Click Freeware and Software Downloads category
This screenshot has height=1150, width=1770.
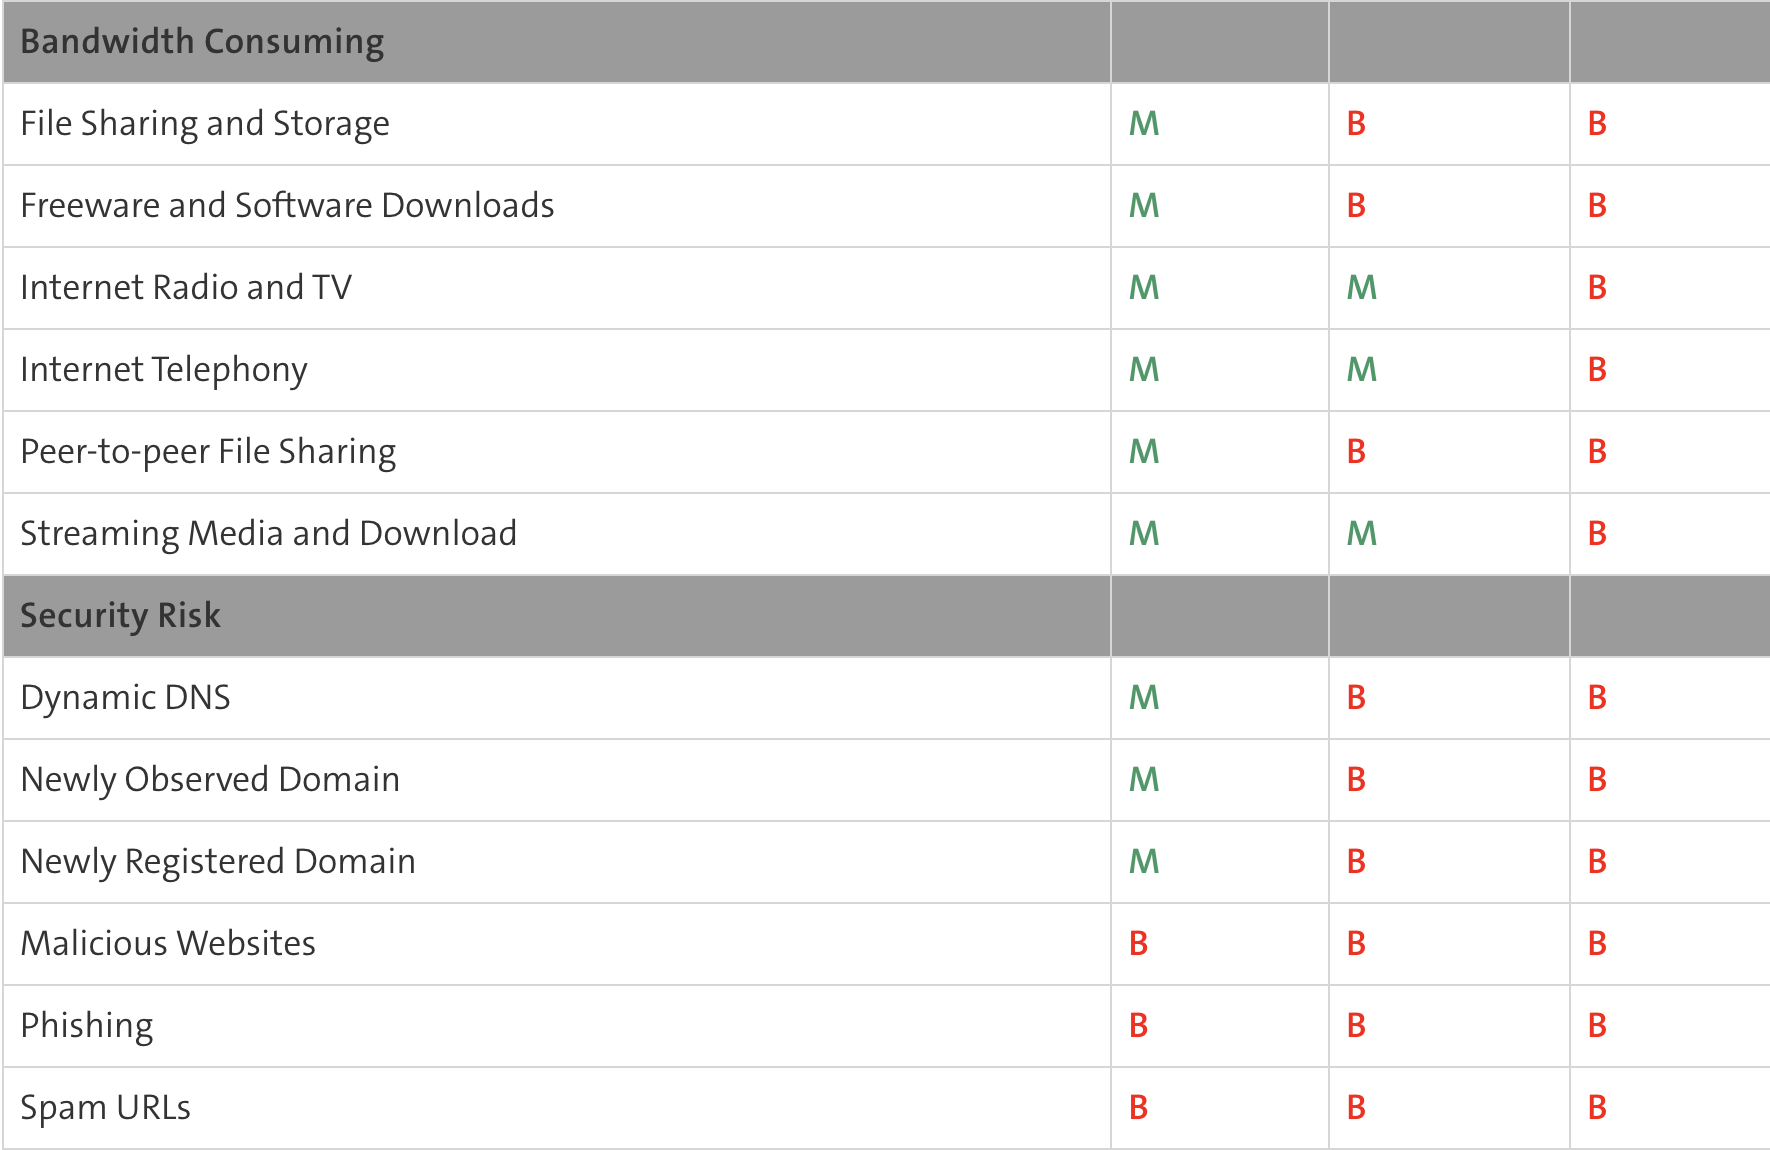coord(287,205)
